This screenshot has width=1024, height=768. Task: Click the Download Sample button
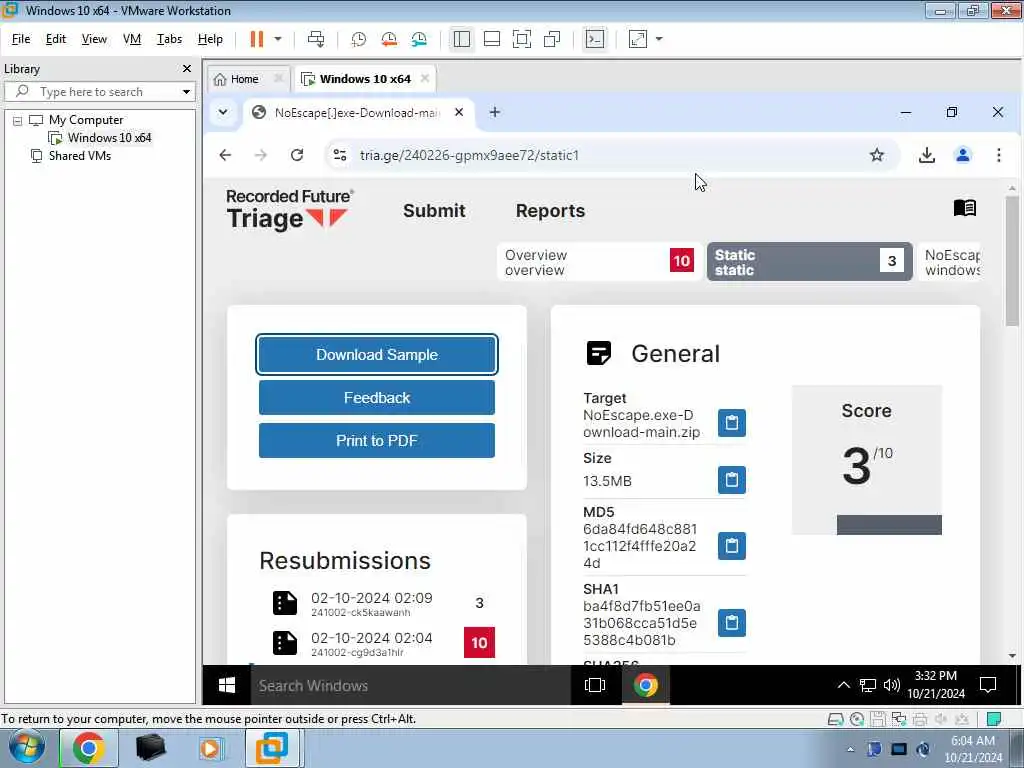click(377, 355)
